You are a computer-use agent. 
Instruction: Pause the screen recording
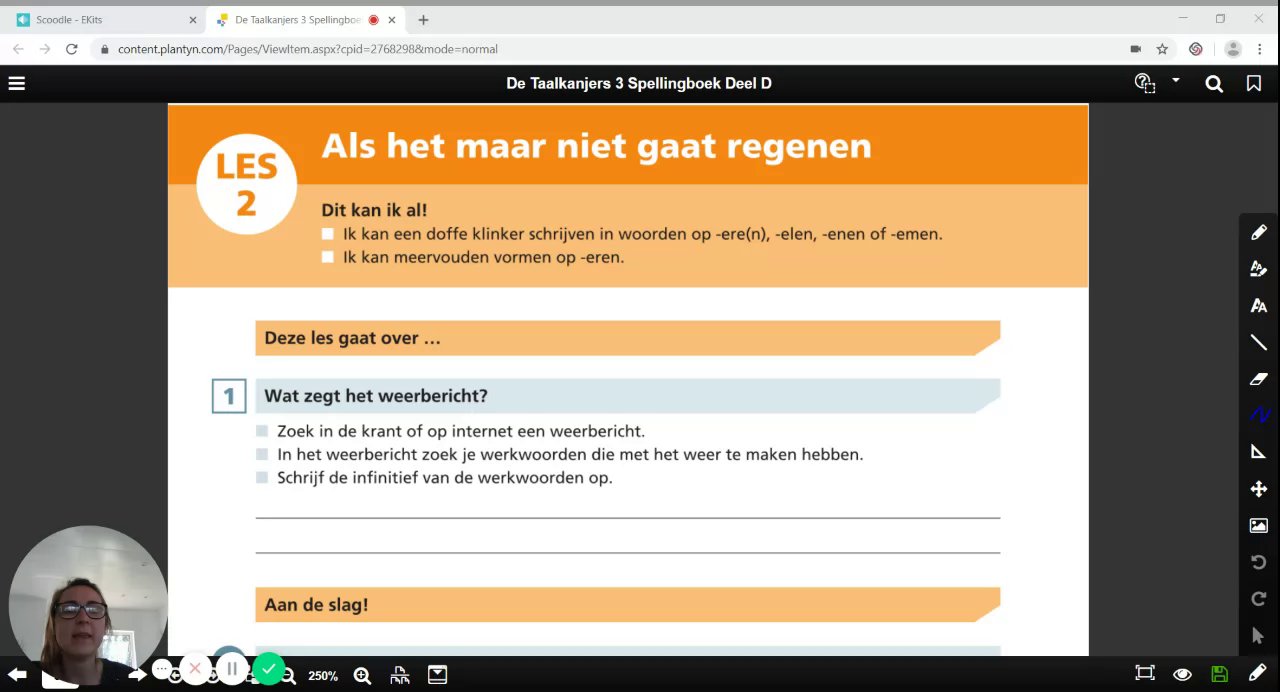[x=231, y=668]
